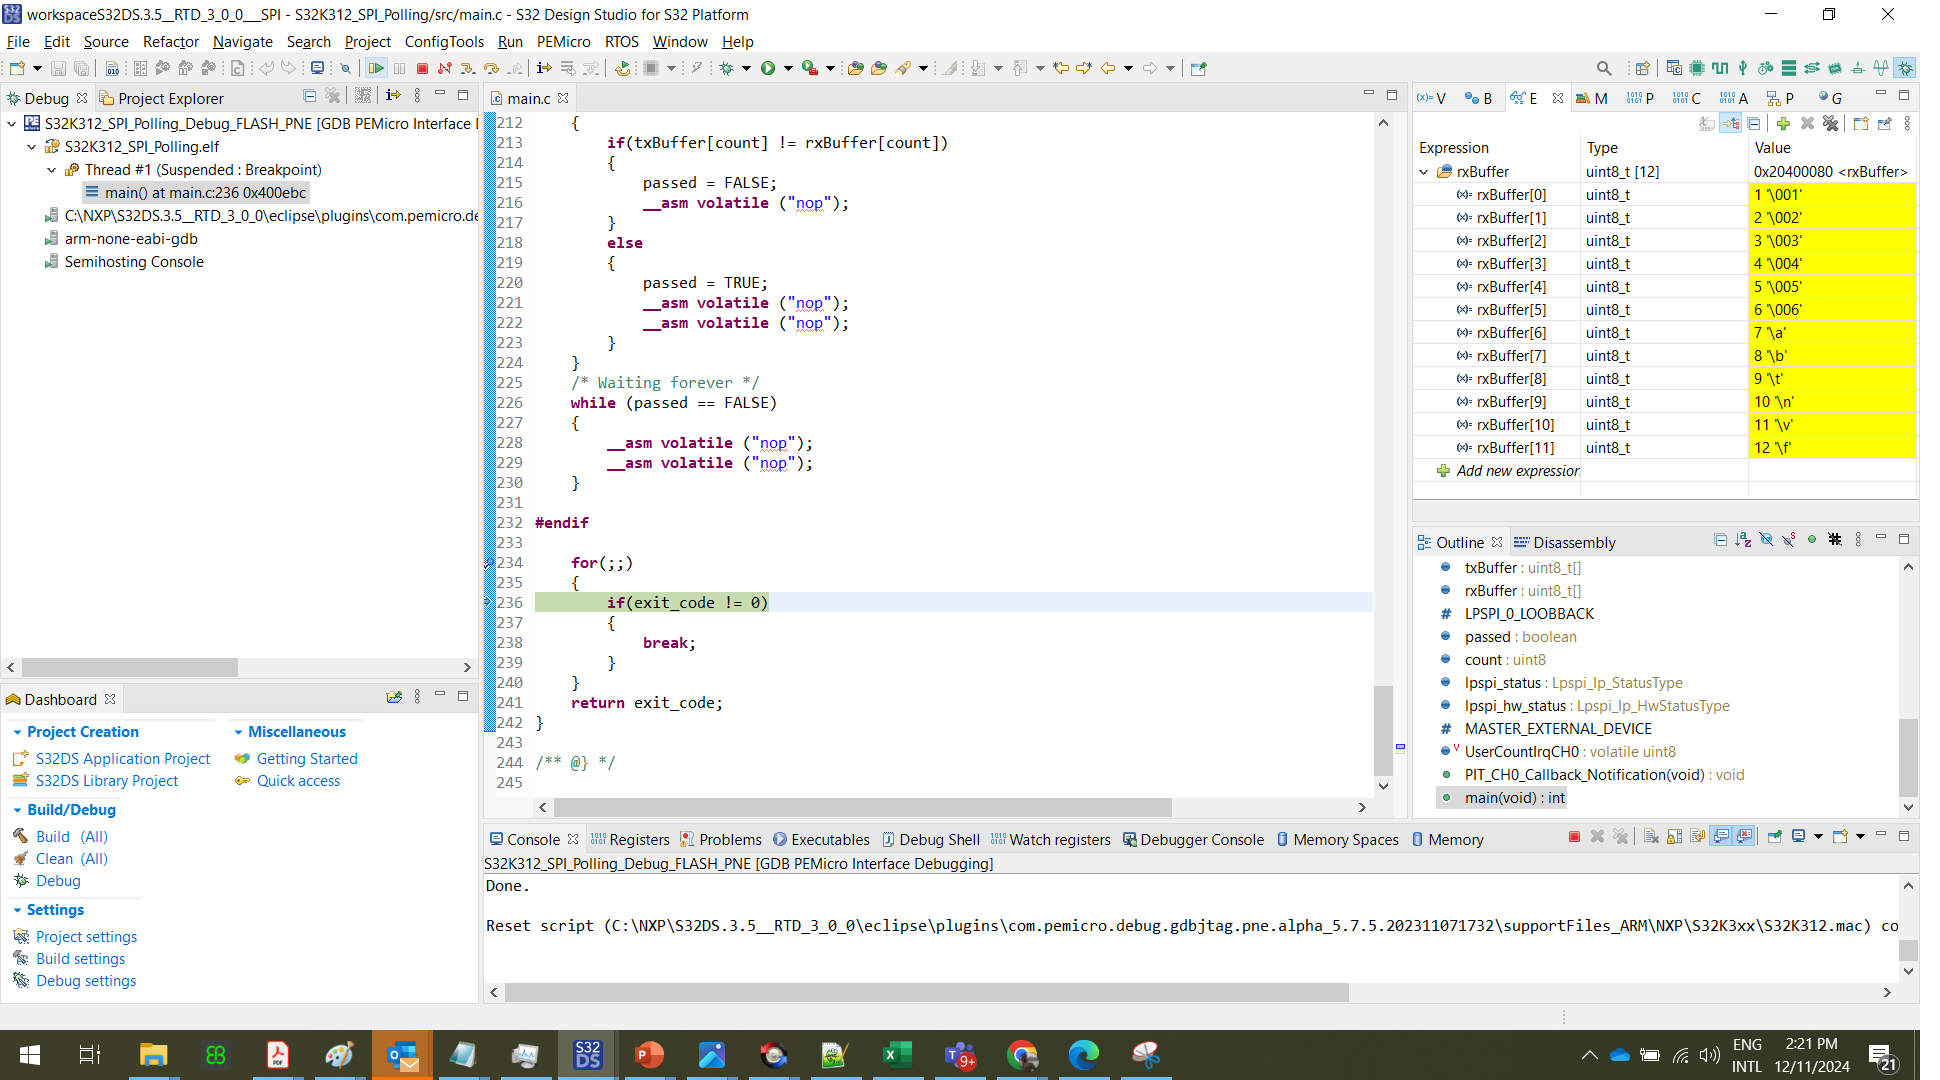
Task: Open S32DS Application Project link
Action: pos(123,759)
